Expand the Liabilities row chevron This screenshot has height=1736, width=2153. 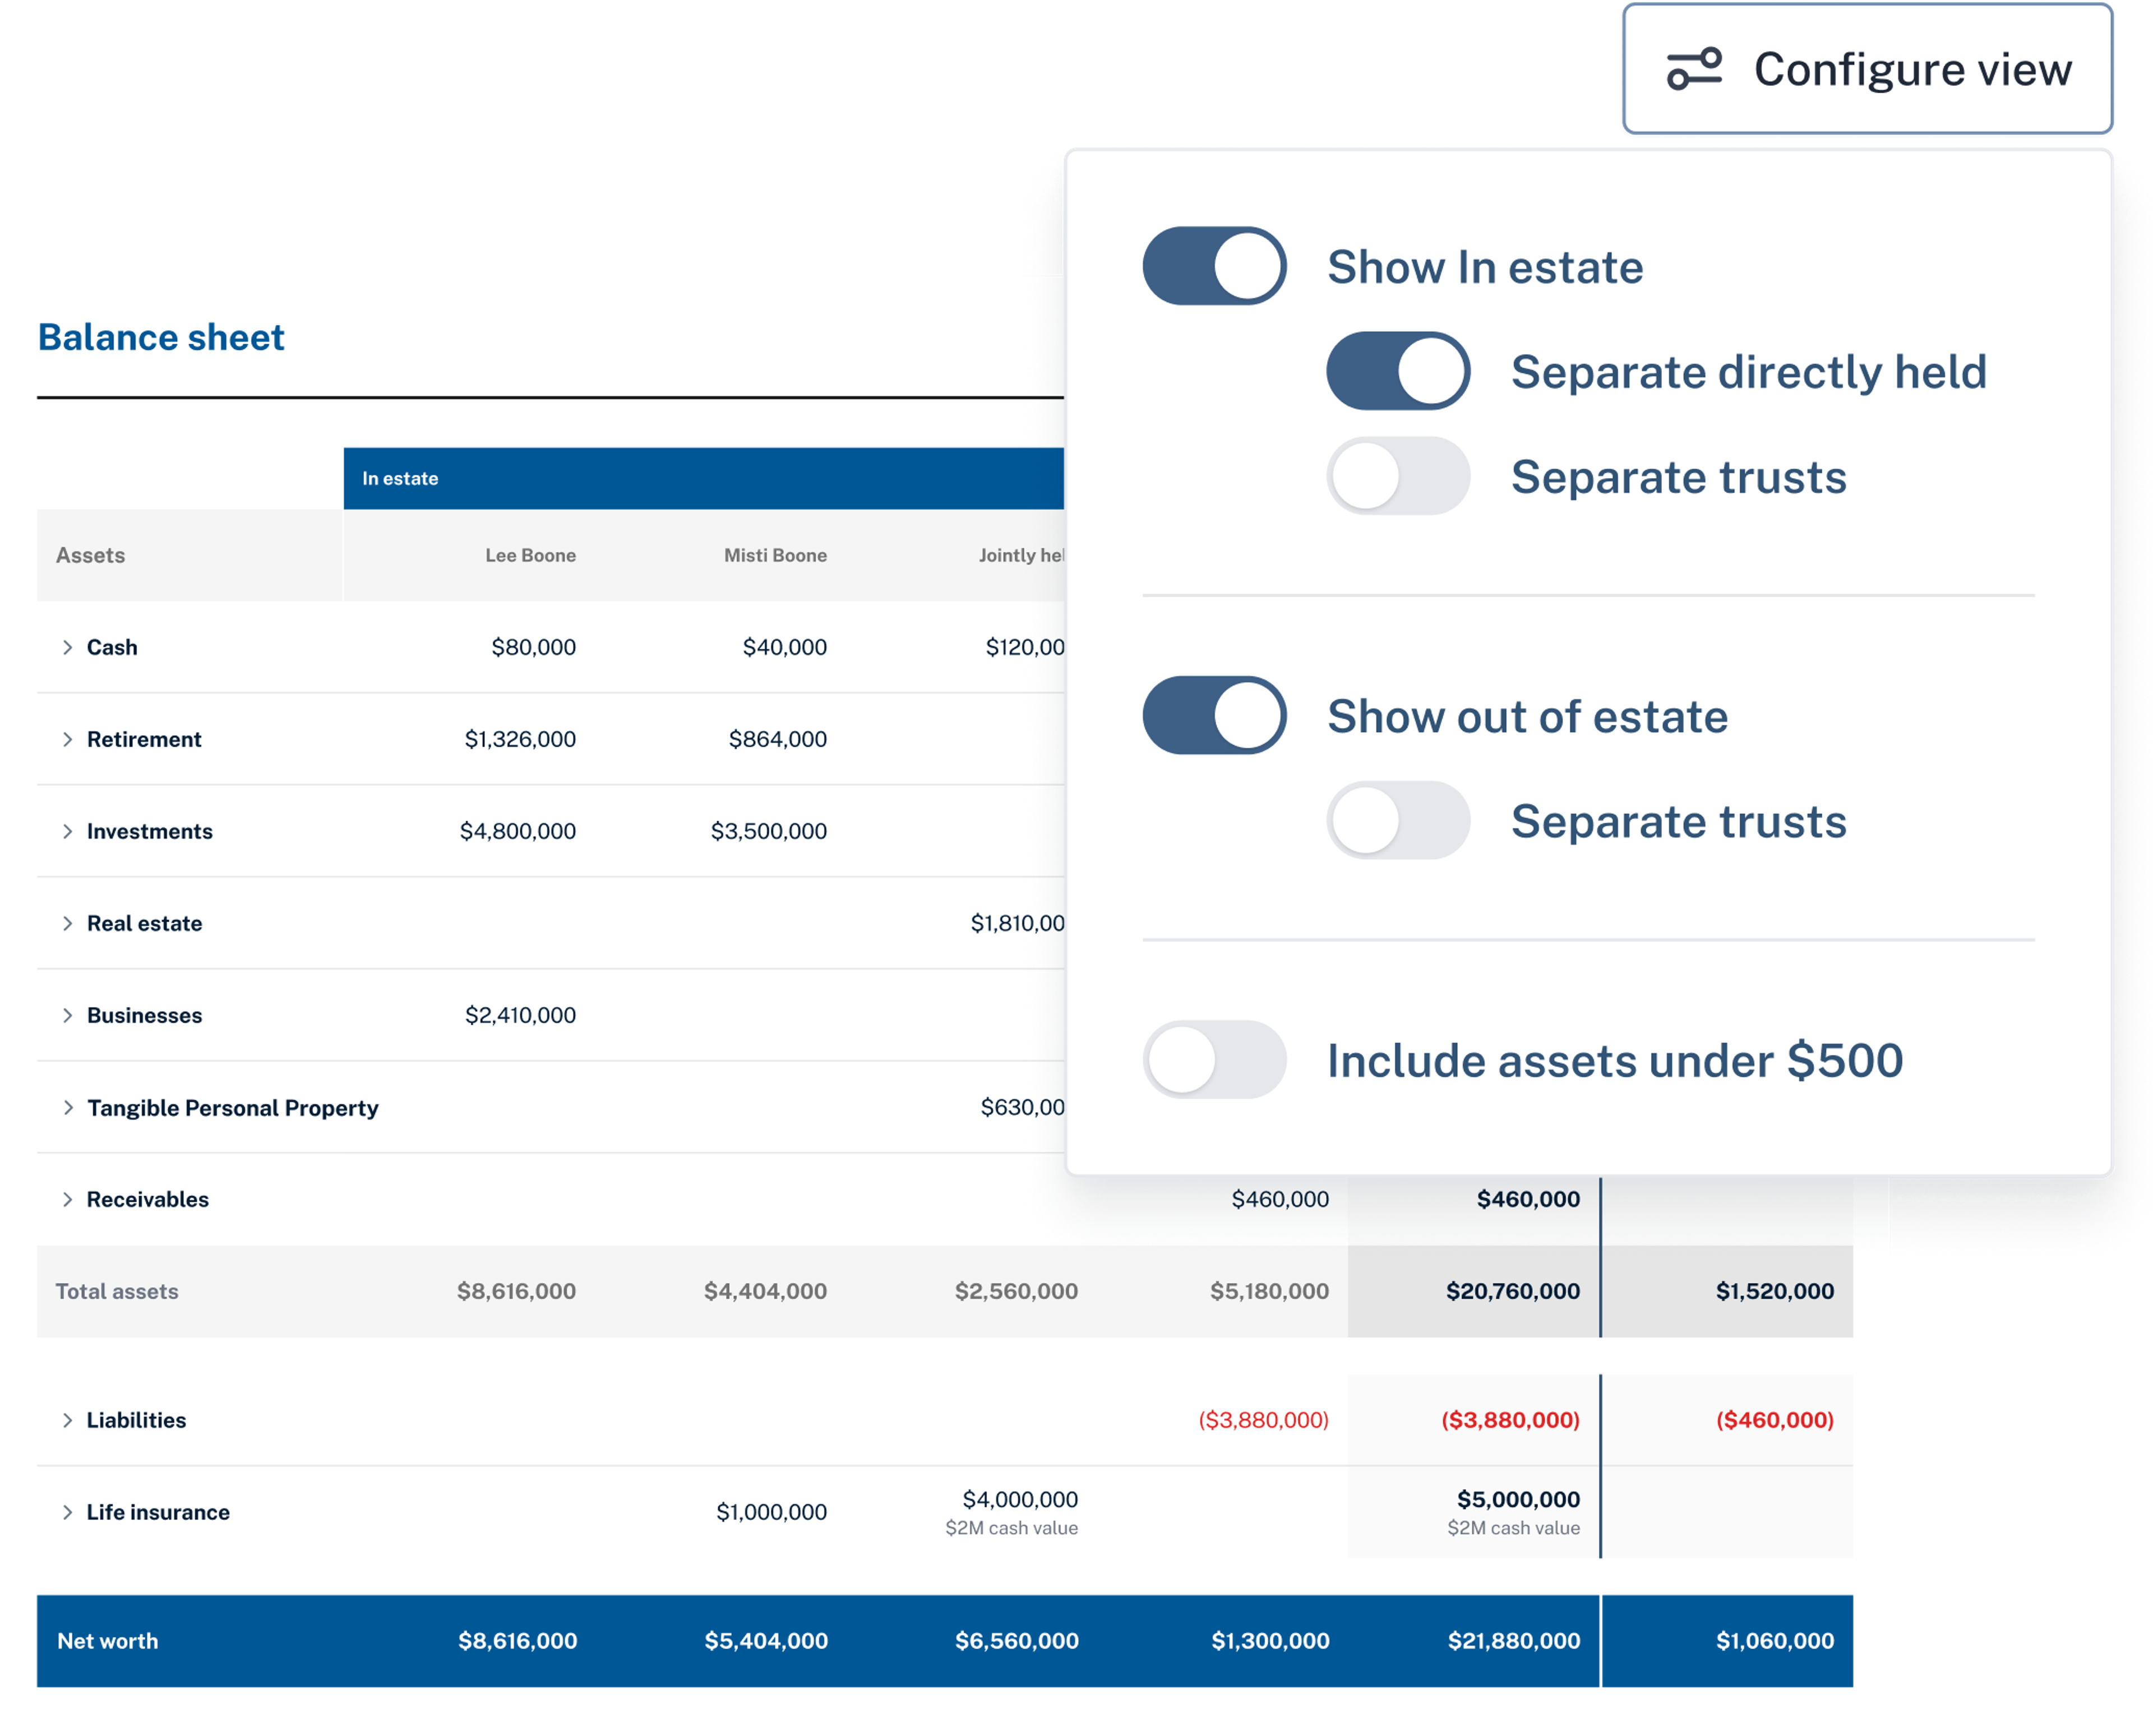pos(67,1420)
